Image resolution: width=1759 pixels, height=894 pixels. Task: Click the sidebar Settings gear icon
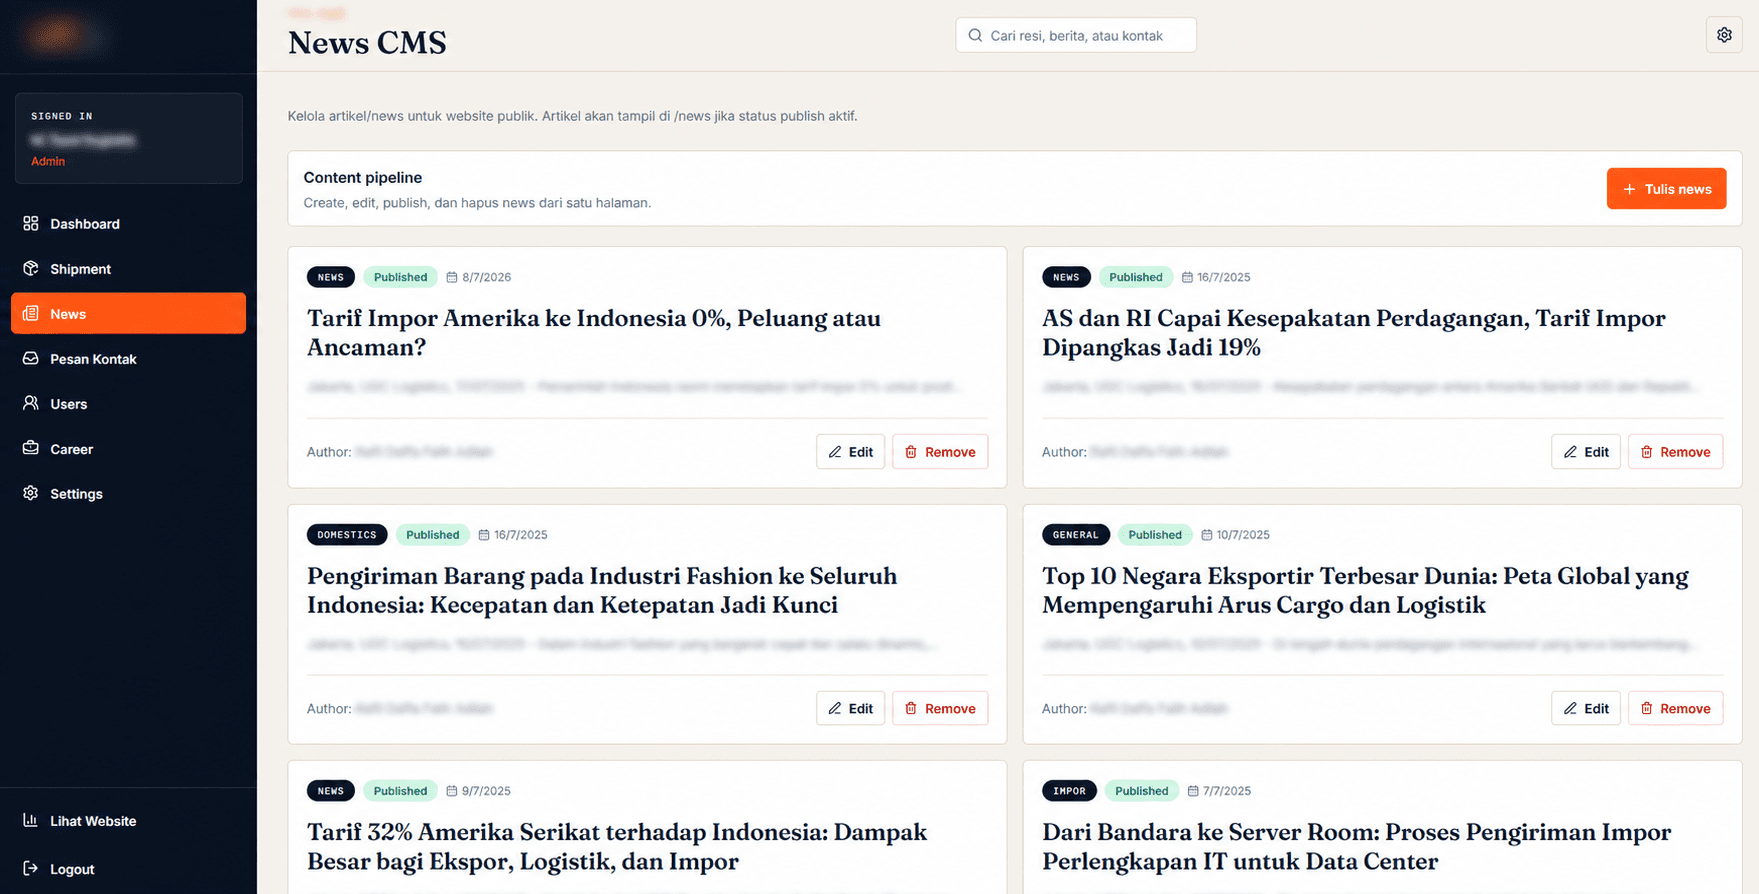coord(31,493)
